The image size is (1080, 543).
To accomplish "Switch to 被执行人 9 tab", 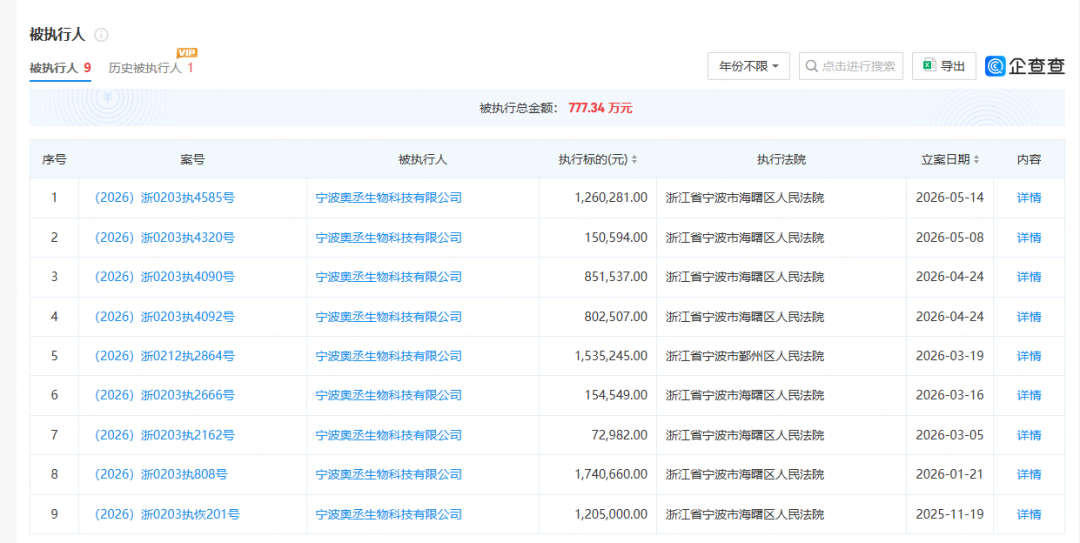I will [61, 68].
